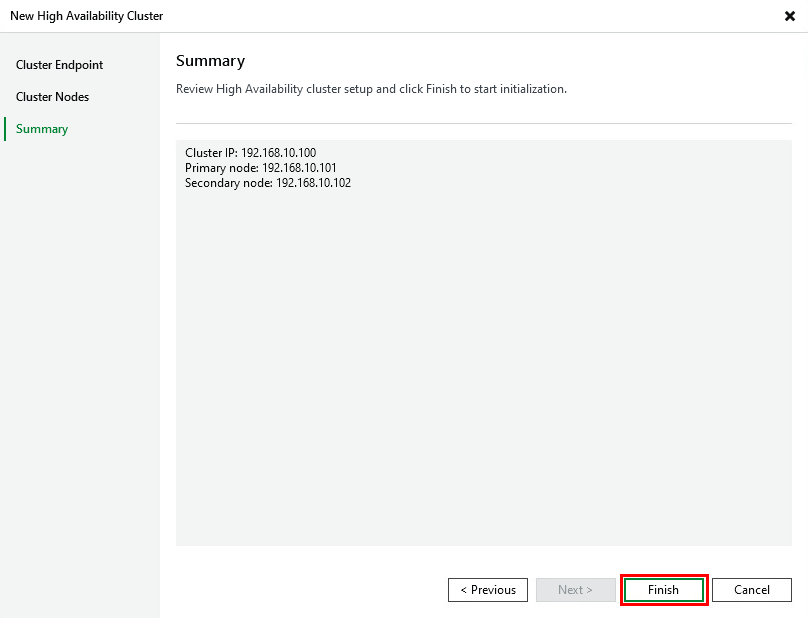Click the Previous button

pos(487,590)
